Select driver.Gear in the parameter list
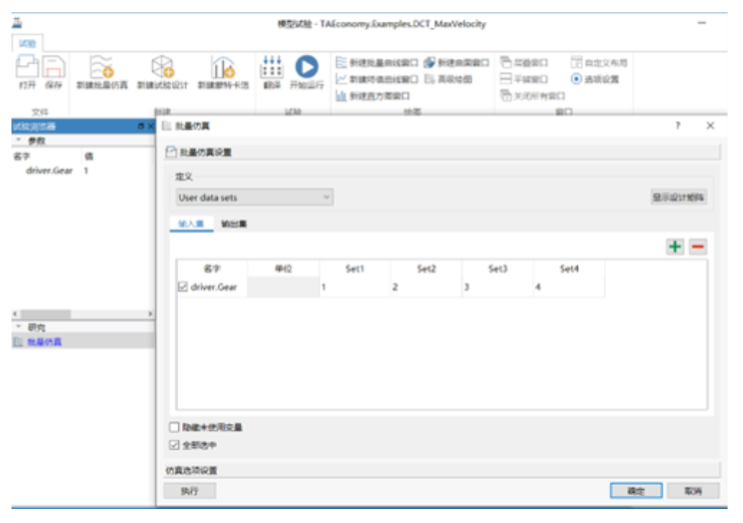Viewport: 743px width, 523px height. 49,171
